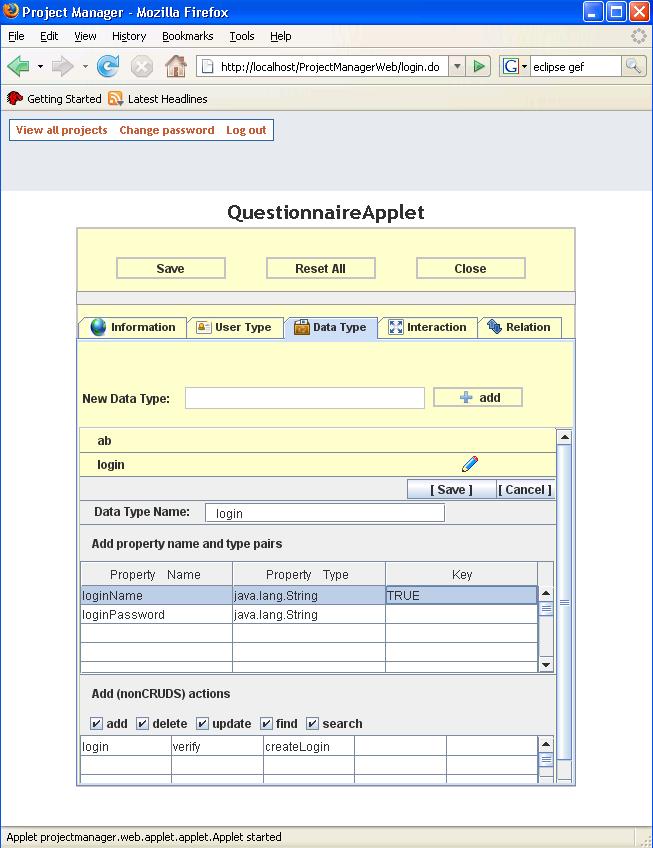653x848 pixels.
Task: Click the [ Save ] data type button
Action: click(451, 489)
